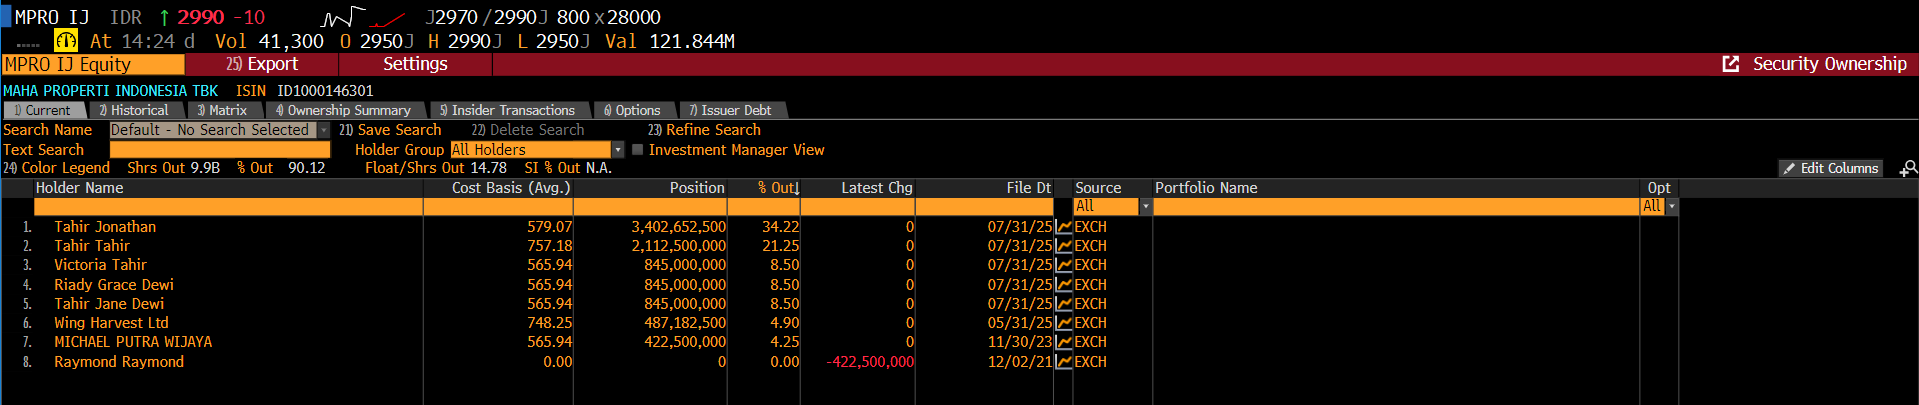This screenshot has width=1919, height=405.
Task: Select holder Wing Harvest Ltd
Action: click(111, 323)
